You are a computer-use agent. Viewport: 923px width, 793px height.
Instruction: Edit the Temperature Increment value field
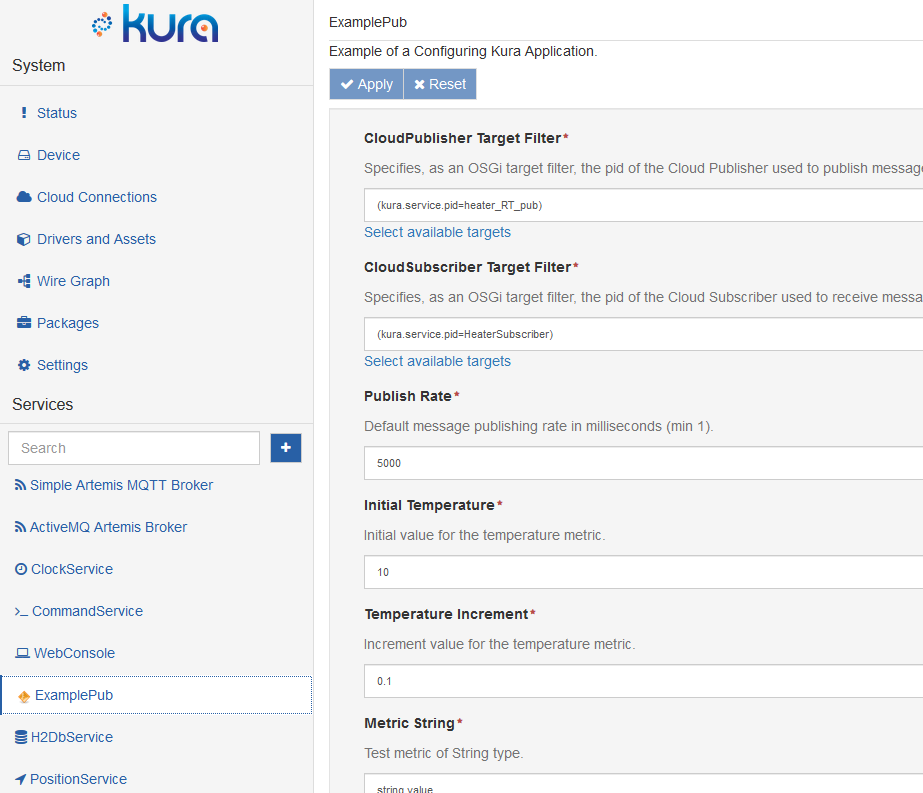click(643, 681)
